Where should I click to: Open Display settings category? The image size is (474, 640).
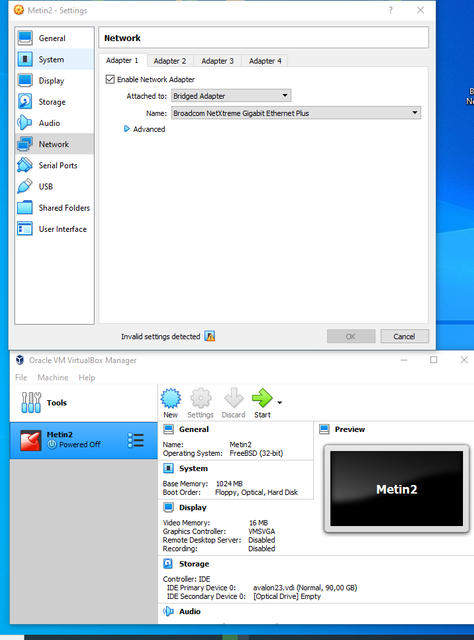click(54, 80)
